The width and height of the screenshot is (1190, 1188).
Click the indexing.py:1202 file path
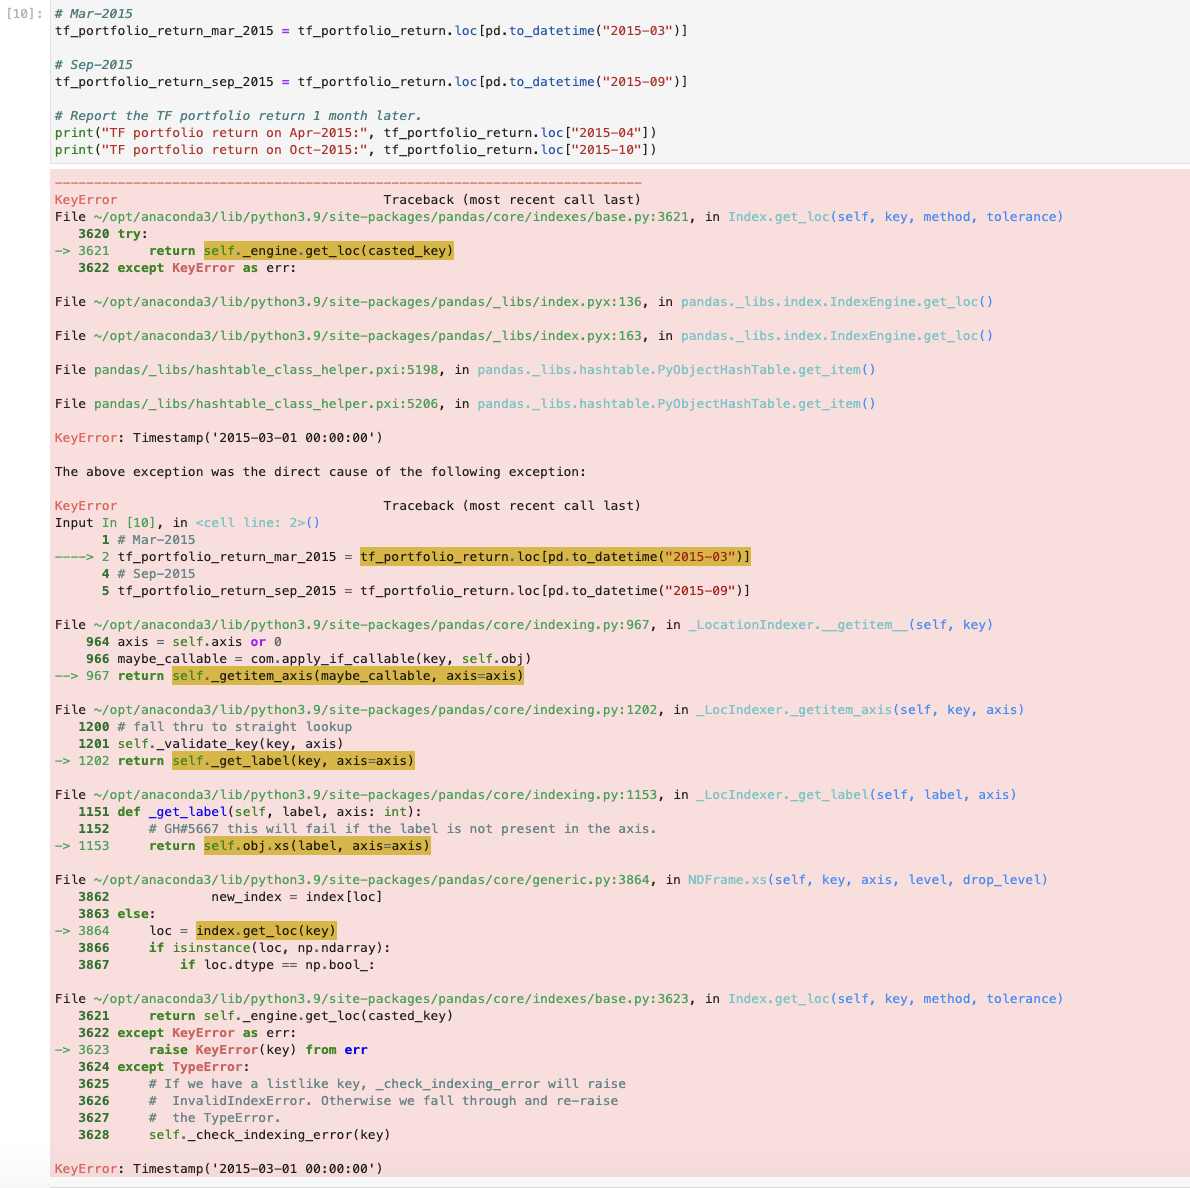tap(375, 710)
